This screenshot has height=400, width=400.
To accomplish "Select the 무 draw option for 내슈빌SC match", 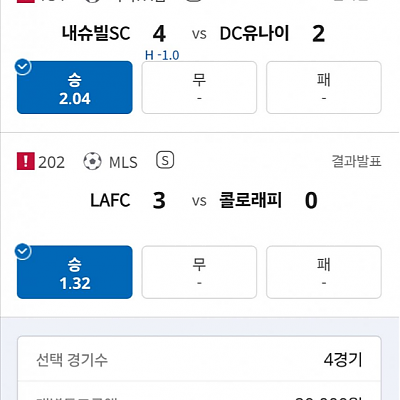I will [x=199, y=87].
